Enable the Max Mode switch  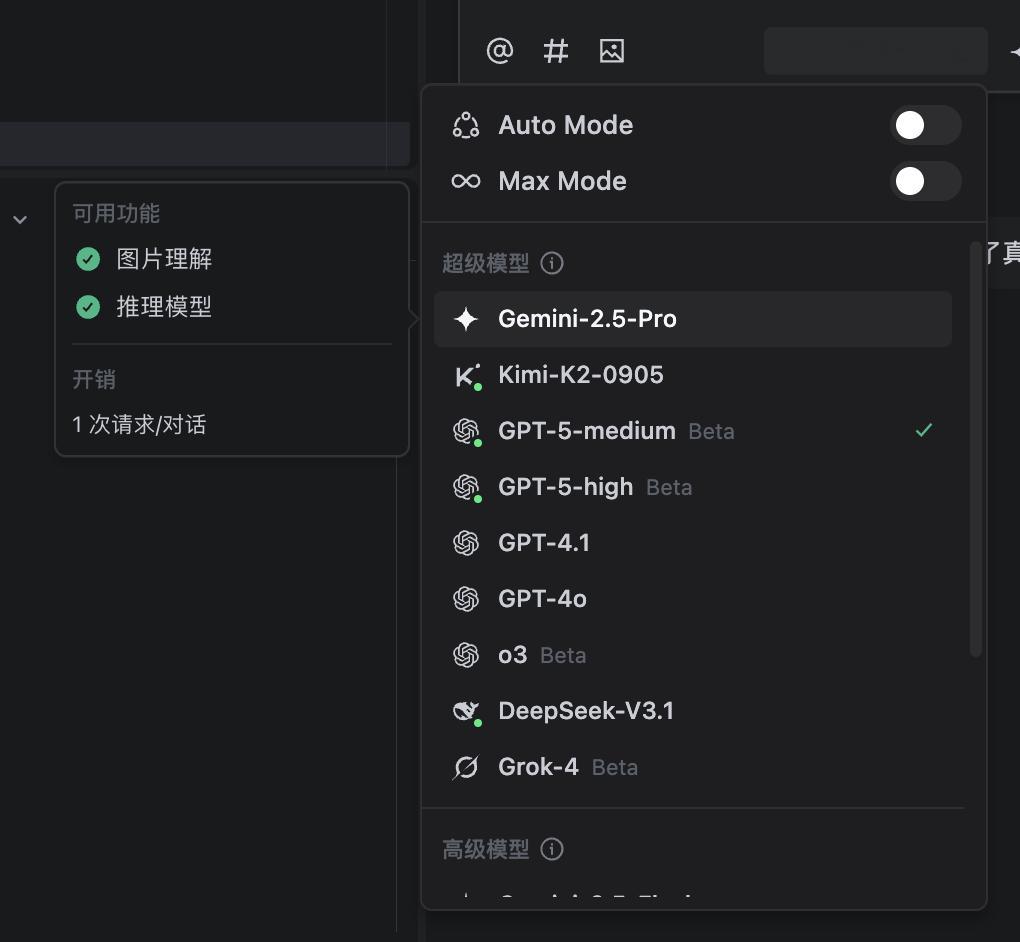pos(925,181)
